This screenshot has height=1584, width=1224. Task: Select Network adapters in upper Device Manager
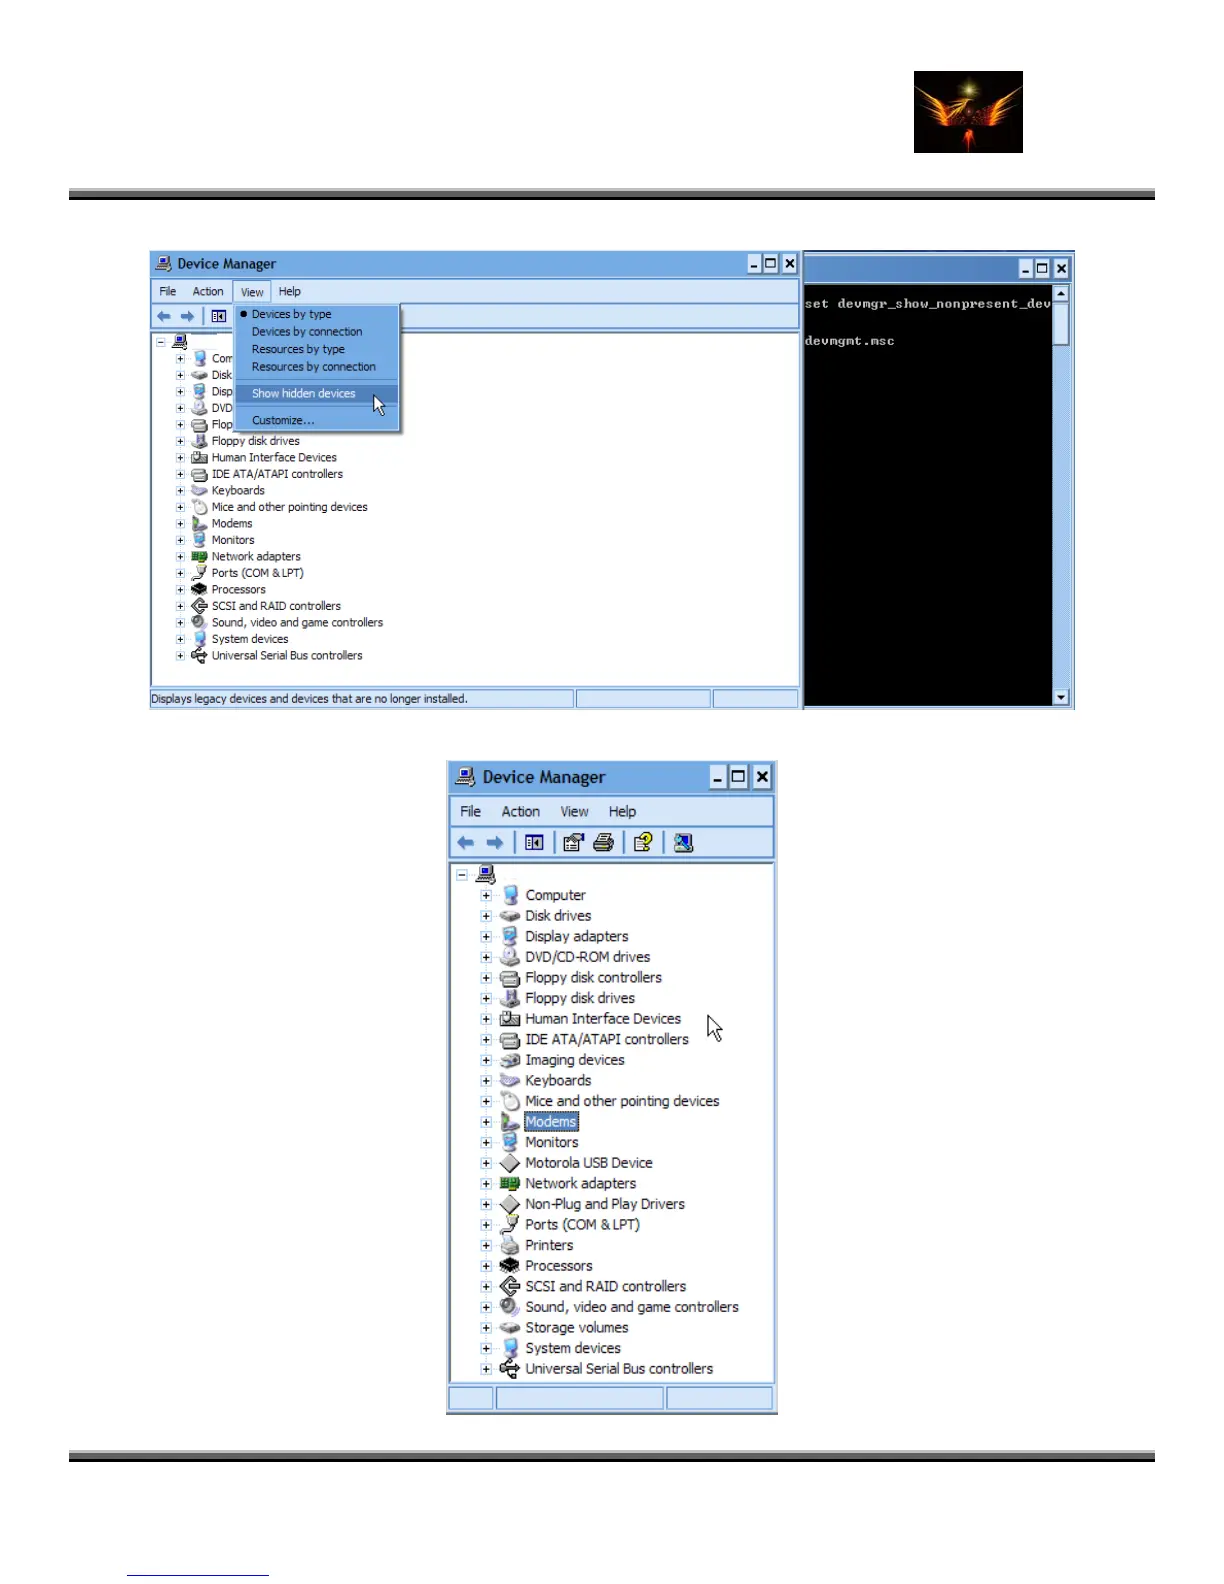[256, 557]
